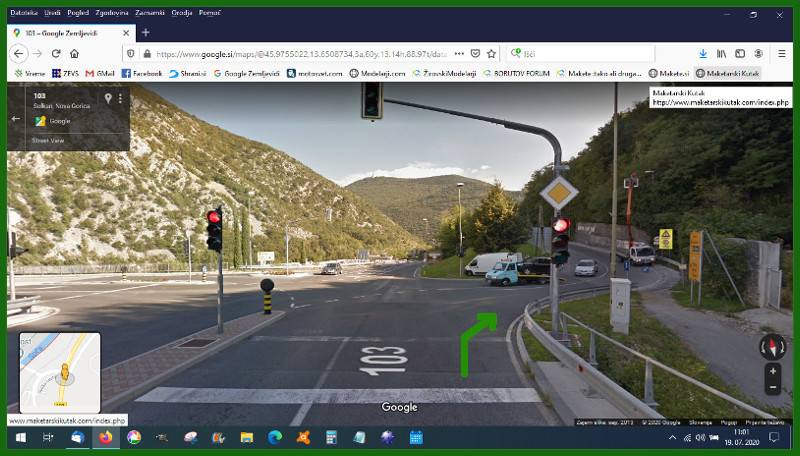
Task: Open Microsoft Edge from the taskbar
Action: 275,437
